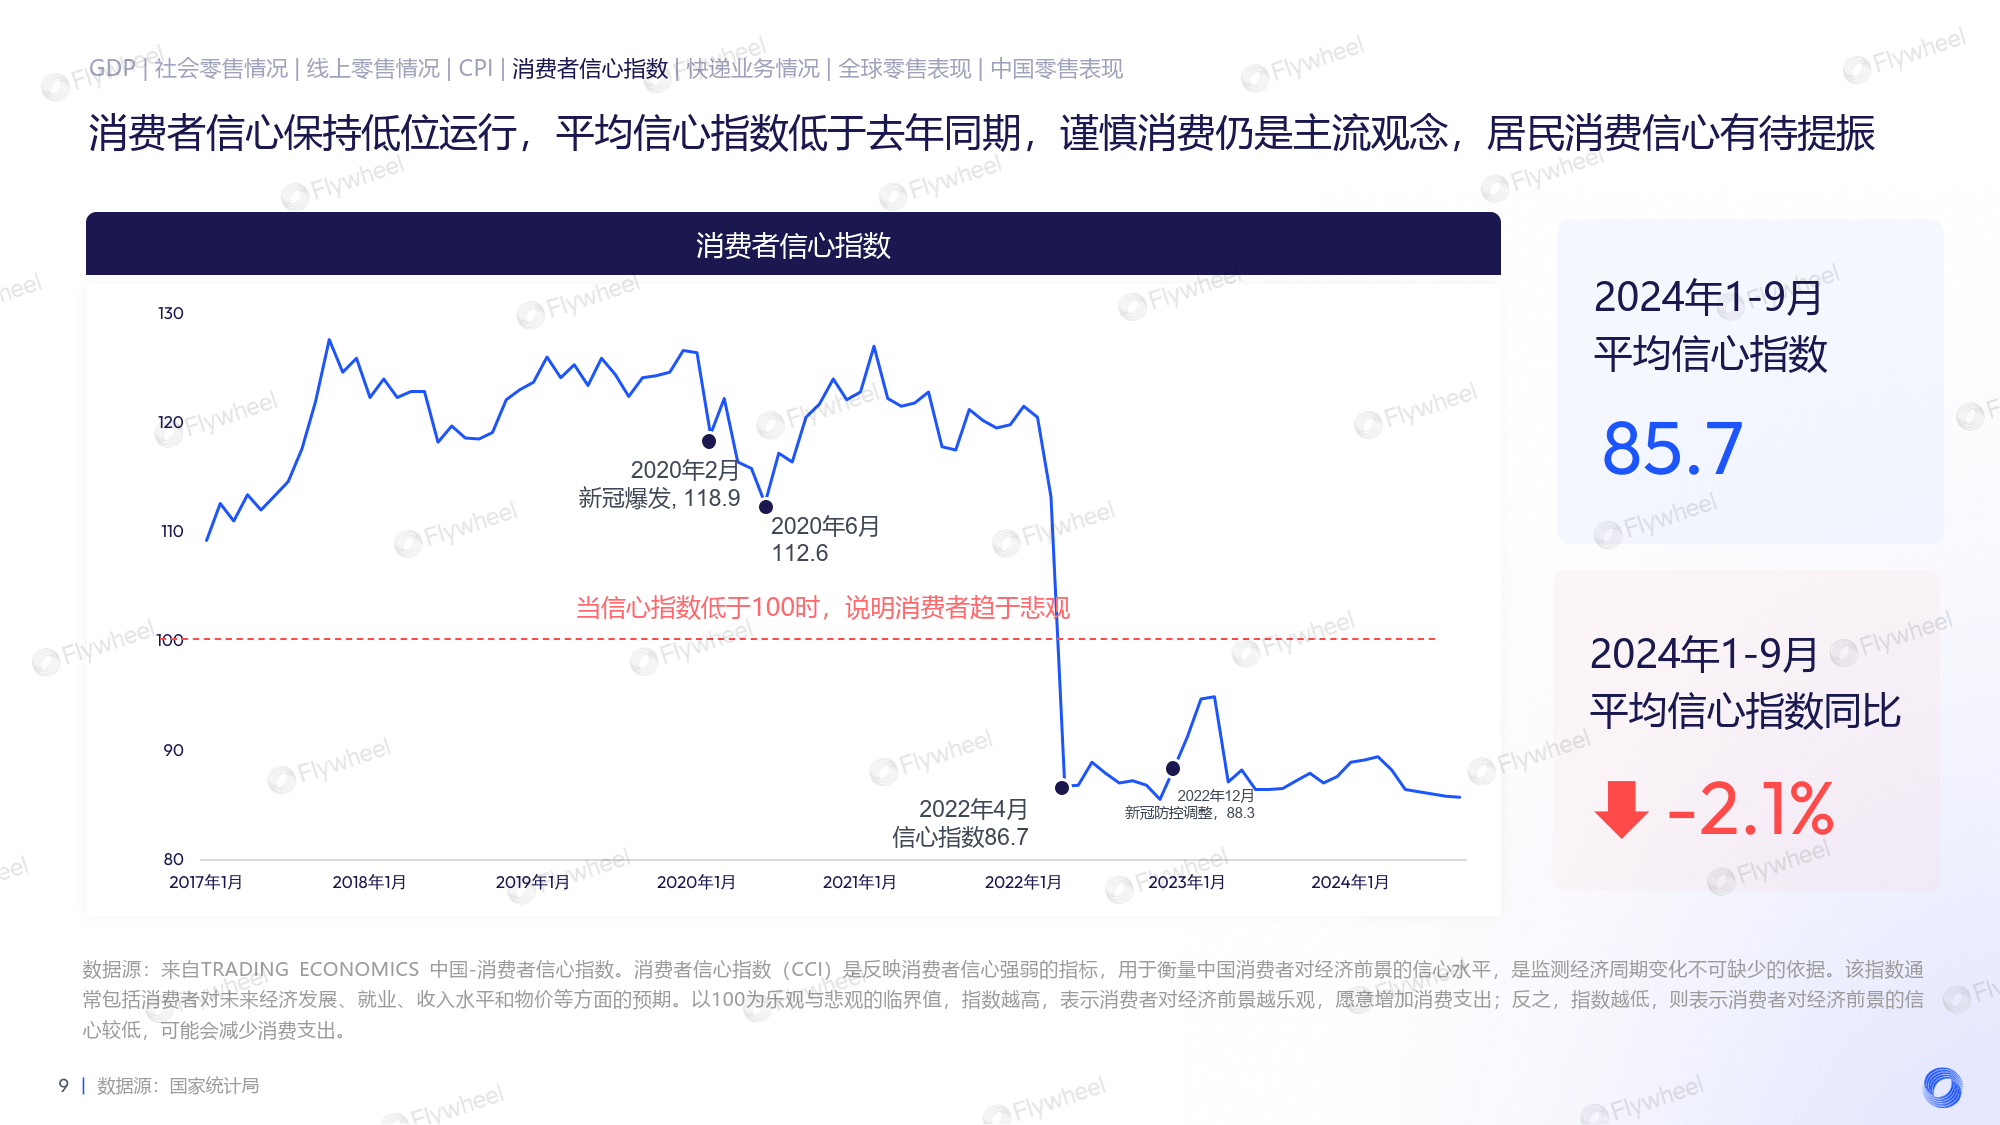Click the 消费者信心指数 chart title bar
The image size is (2000, 1125).
pos(793,244)
